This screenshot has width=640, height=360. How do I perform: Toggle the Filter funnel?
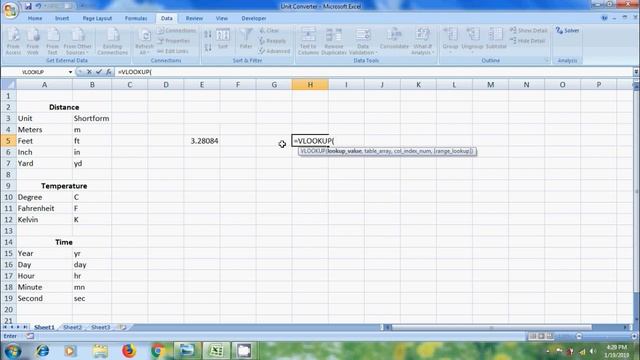click(x=246, y=39)
